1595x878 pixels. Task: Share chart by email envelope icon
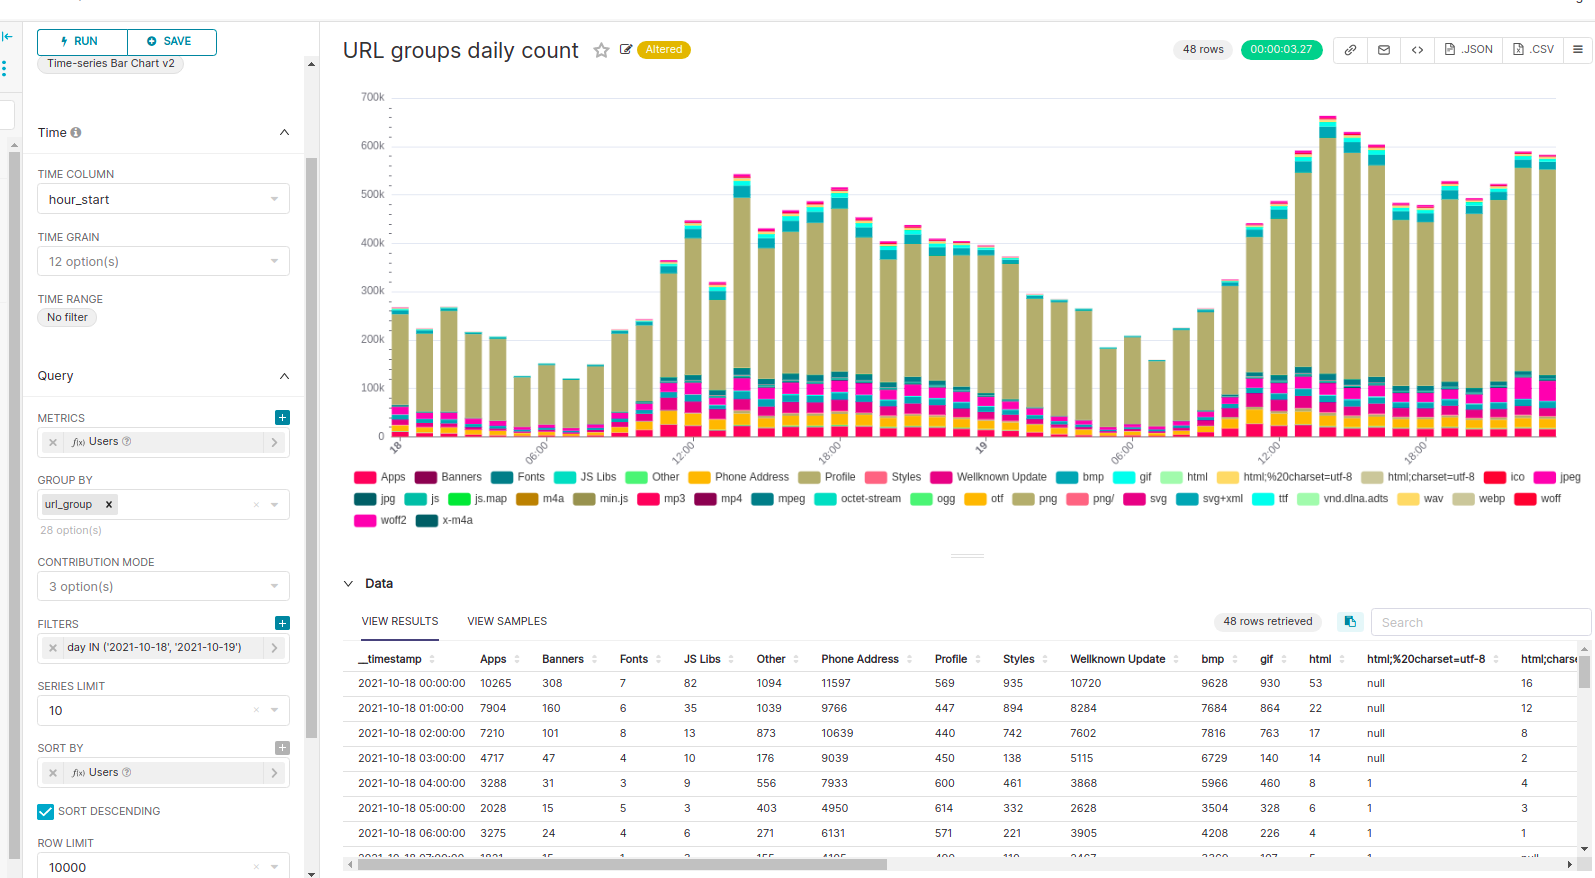tap(1384, 50)
